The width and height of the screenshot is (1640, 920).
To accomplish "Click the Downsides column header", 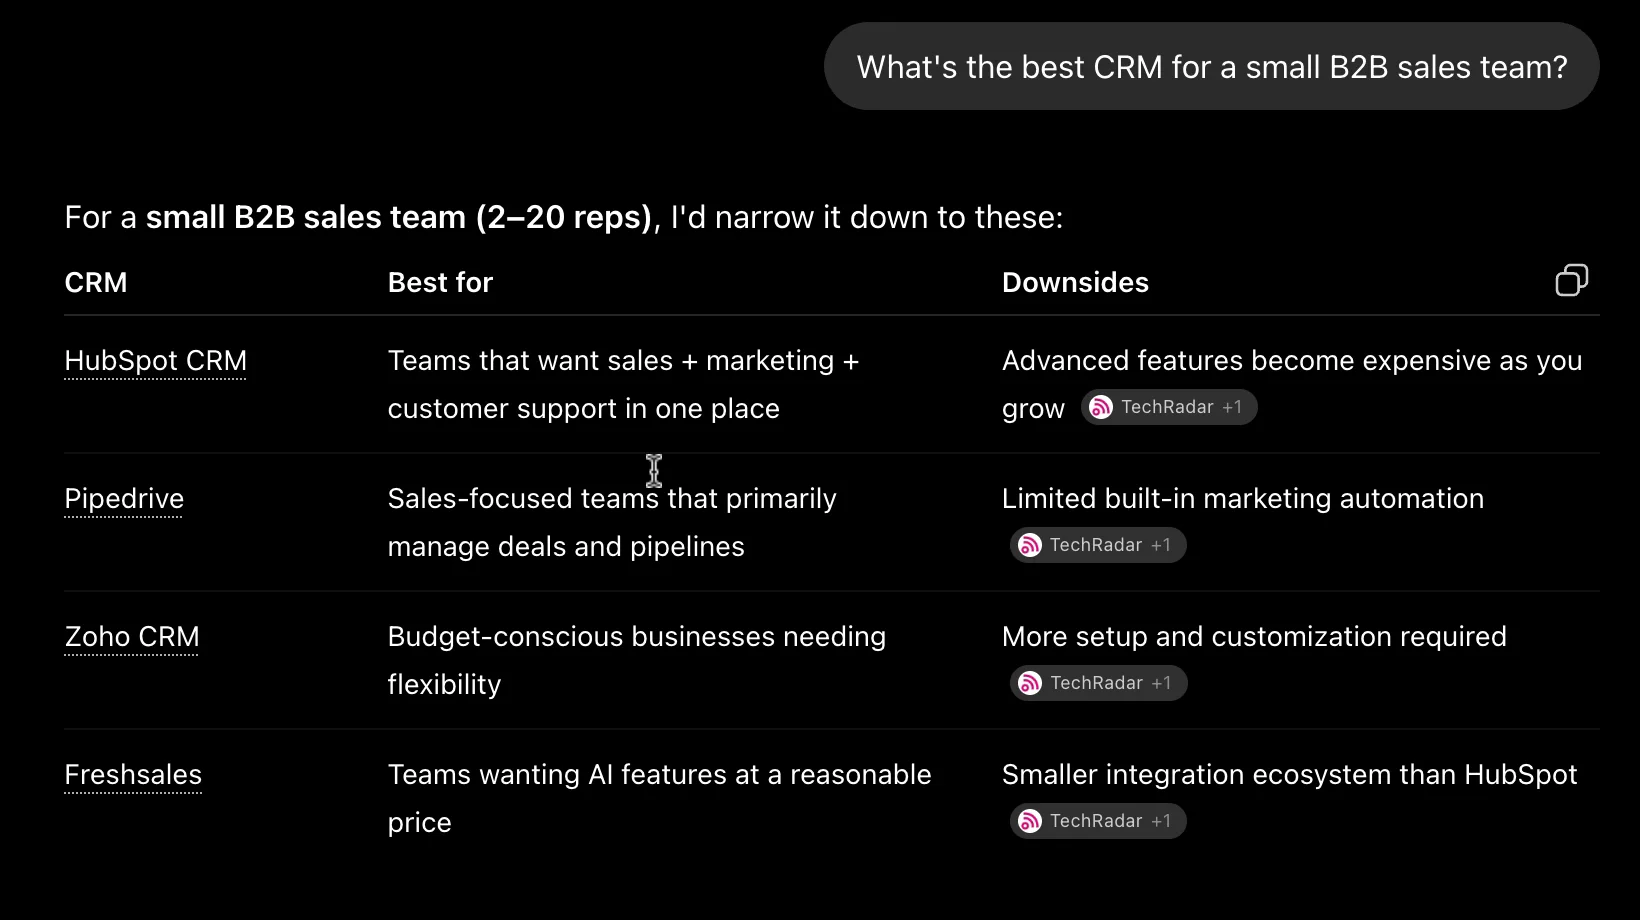I will point(1075,283).
